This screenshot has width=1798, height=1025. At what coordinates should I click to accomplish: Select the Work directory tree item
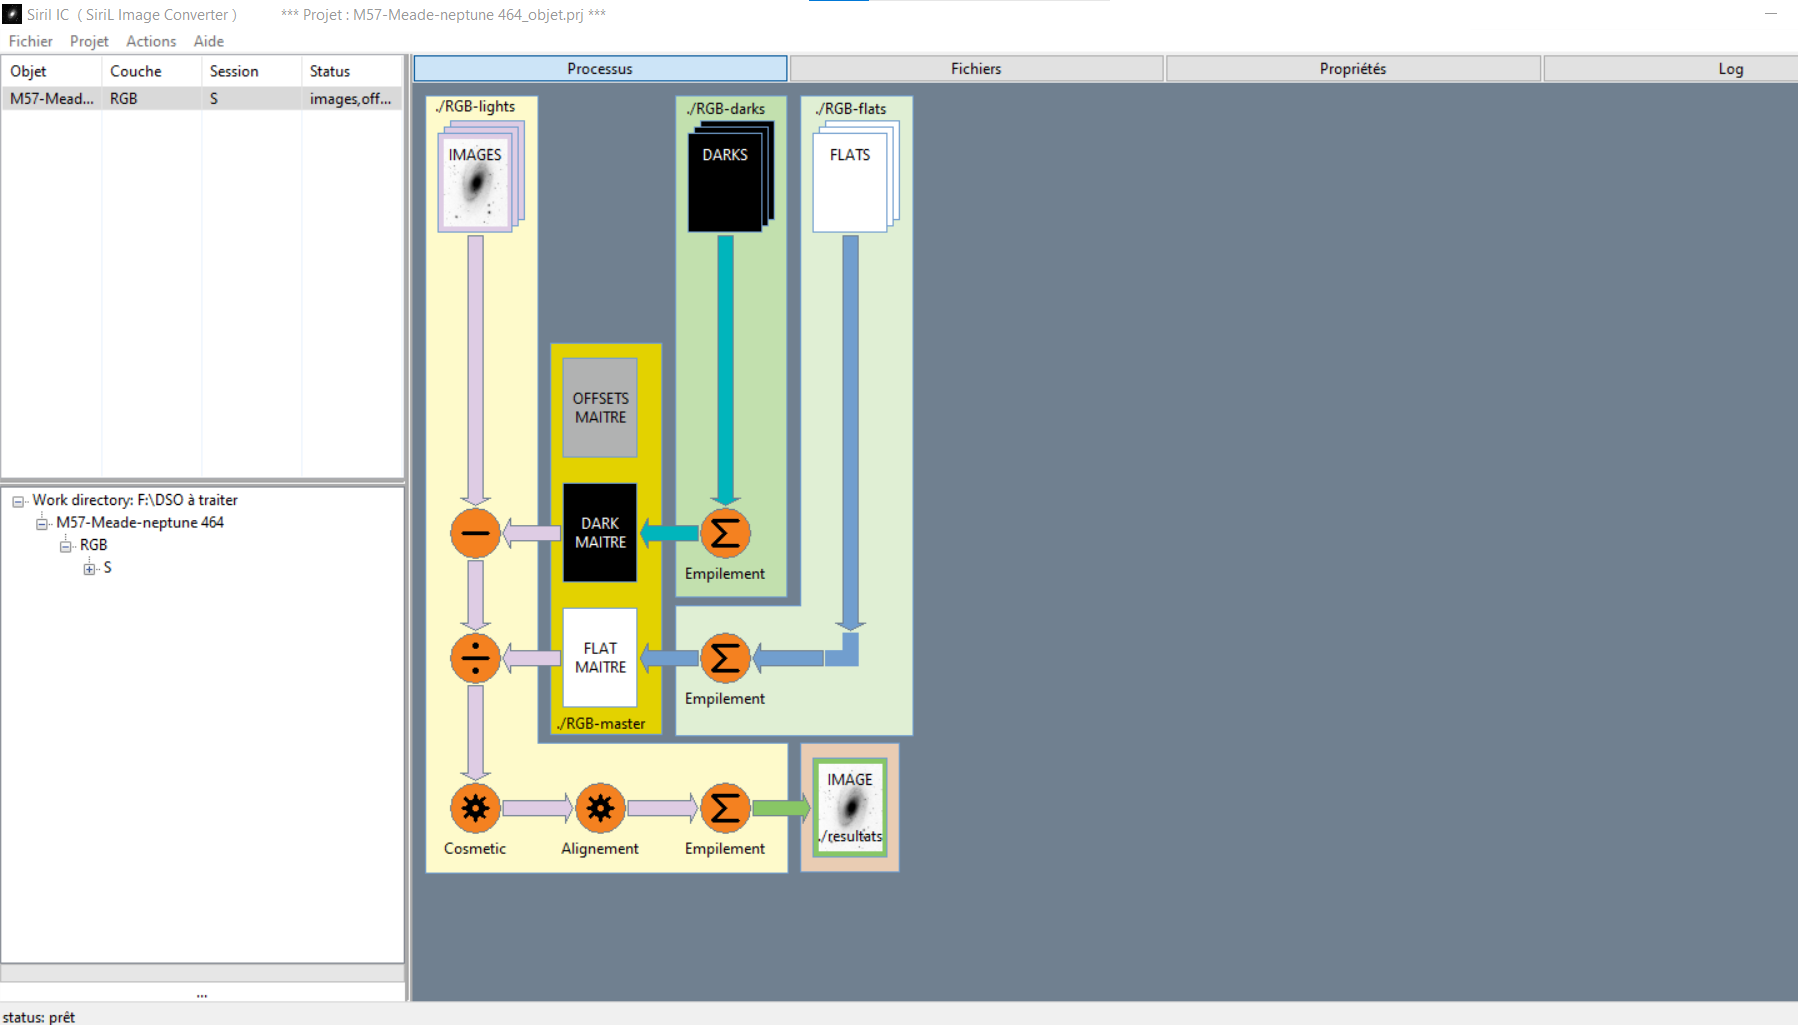(135, 500)
